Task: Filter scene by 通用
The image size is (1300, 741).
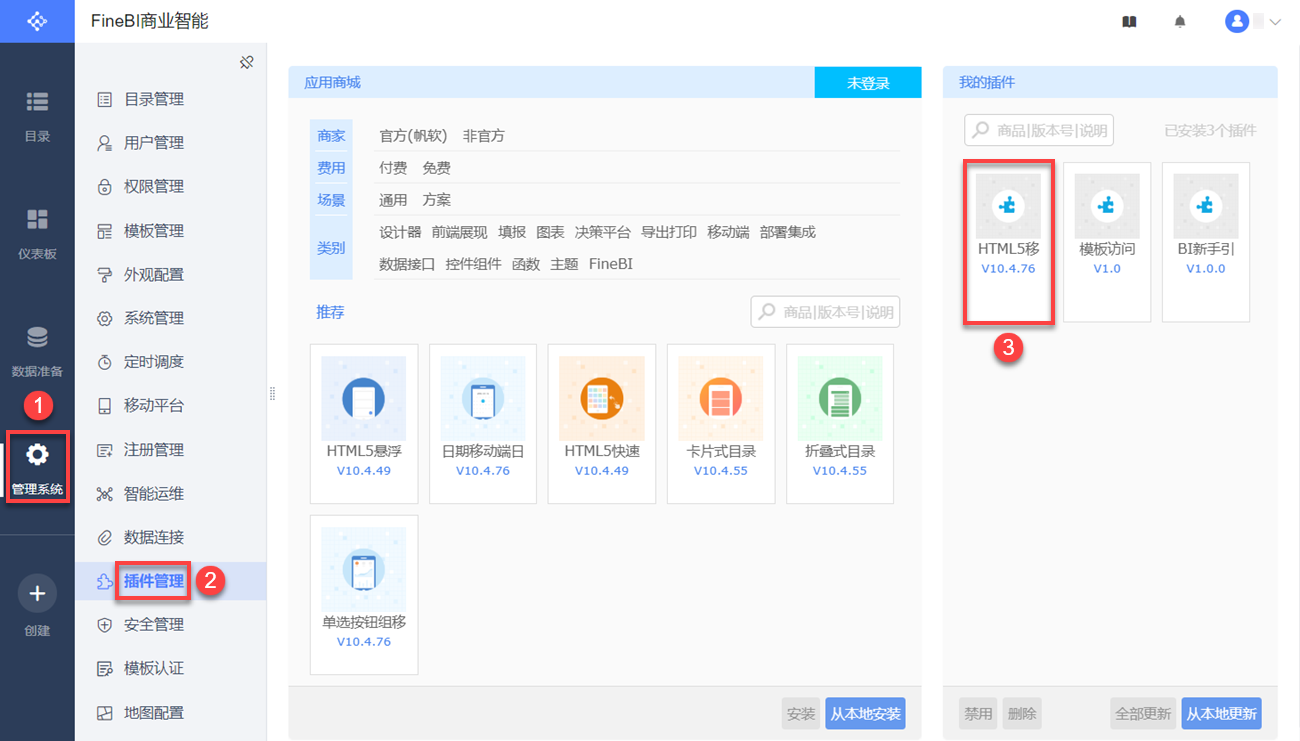Action: pyautogui.click(x=393, y=200)
